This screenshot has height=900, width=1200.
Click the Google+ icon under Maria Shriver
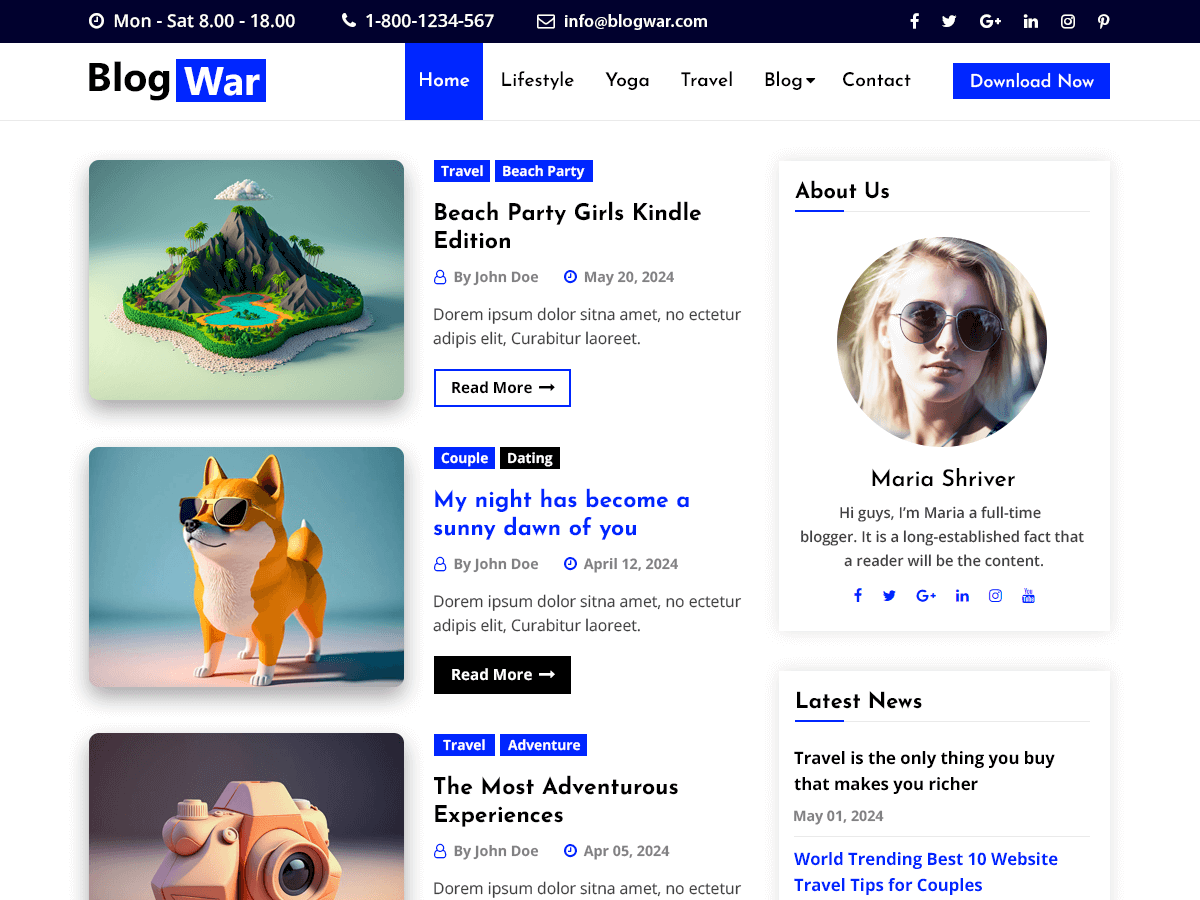click(926, 595)
